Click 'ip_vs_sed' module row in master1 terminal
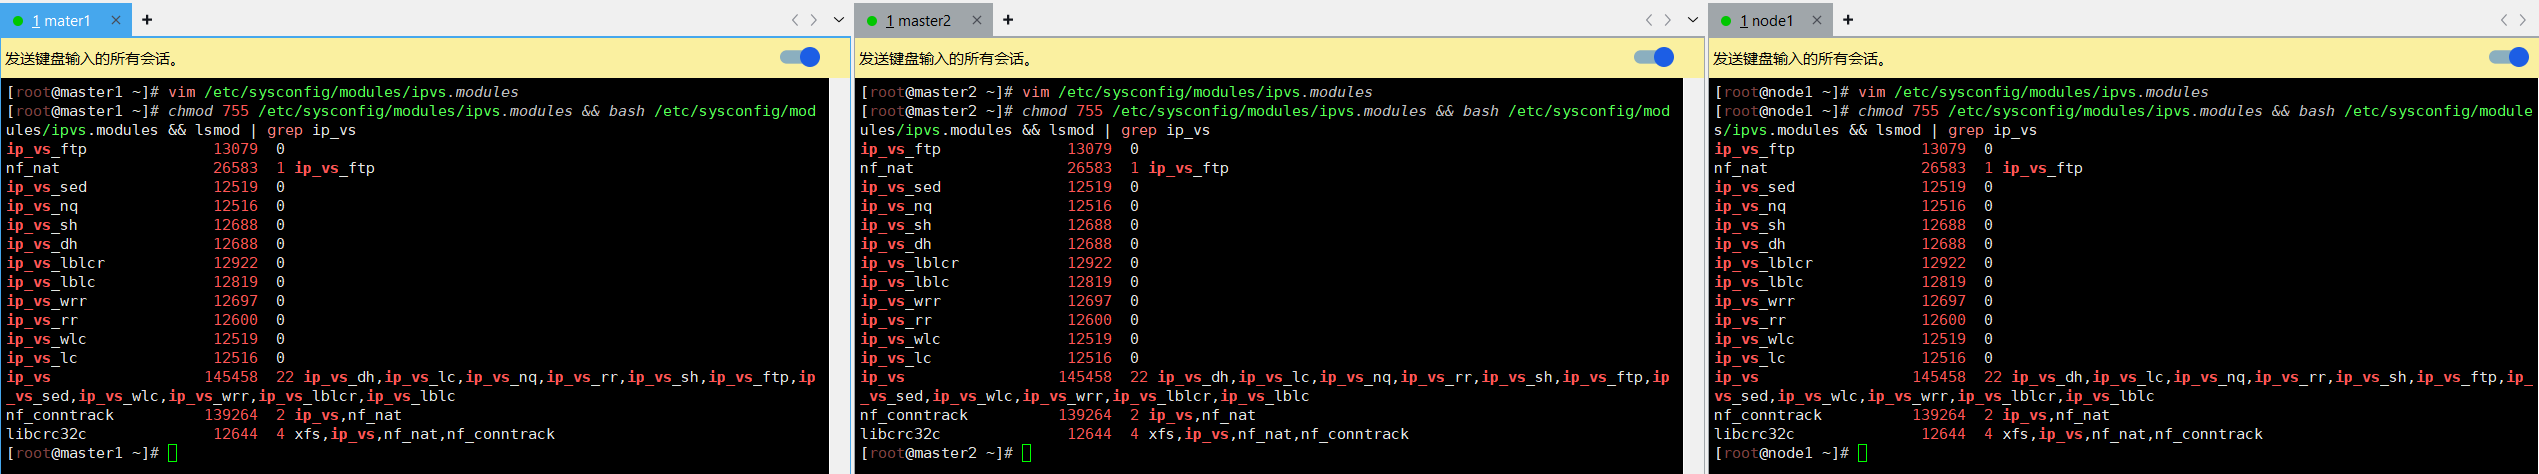Screen dimensions: 2539x474 pos(145,187)
